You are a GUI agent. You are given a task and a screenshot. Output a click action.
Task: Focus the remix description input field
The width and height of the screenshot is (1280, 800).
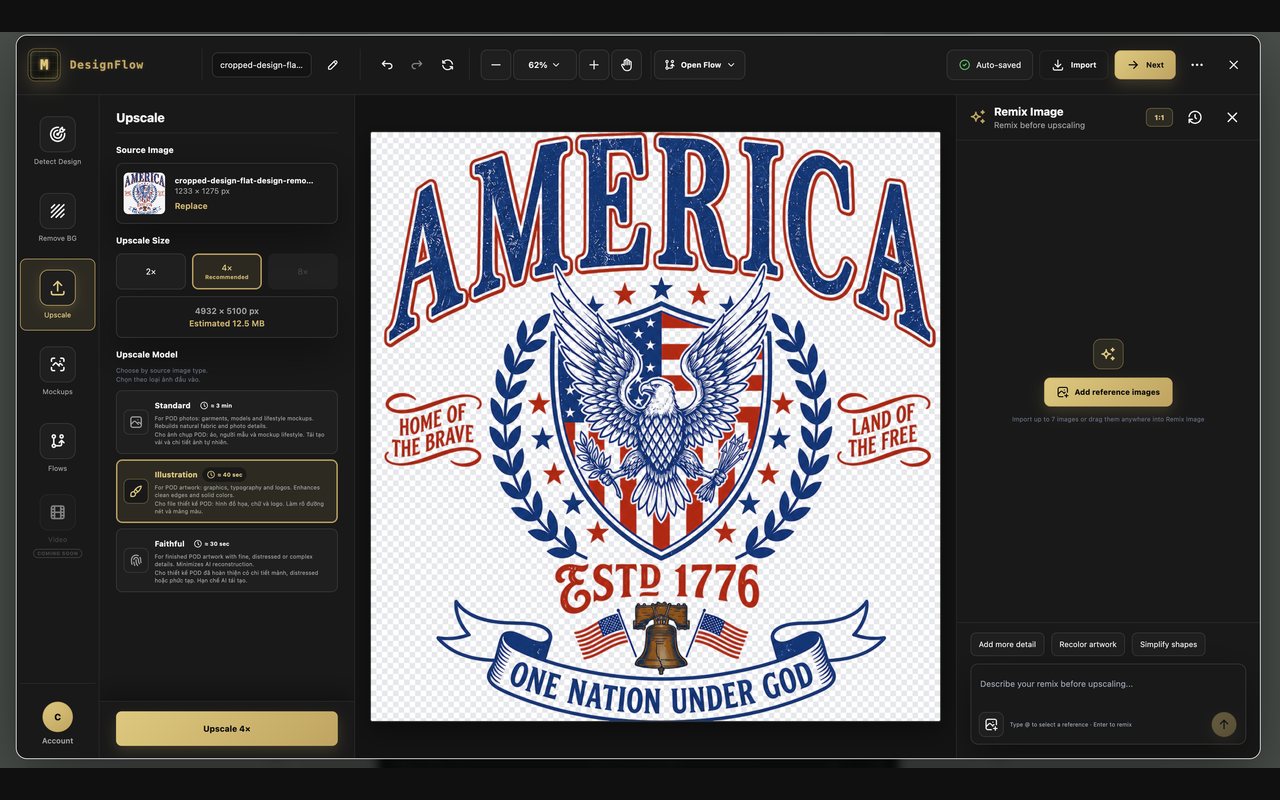coord(1108,684)
